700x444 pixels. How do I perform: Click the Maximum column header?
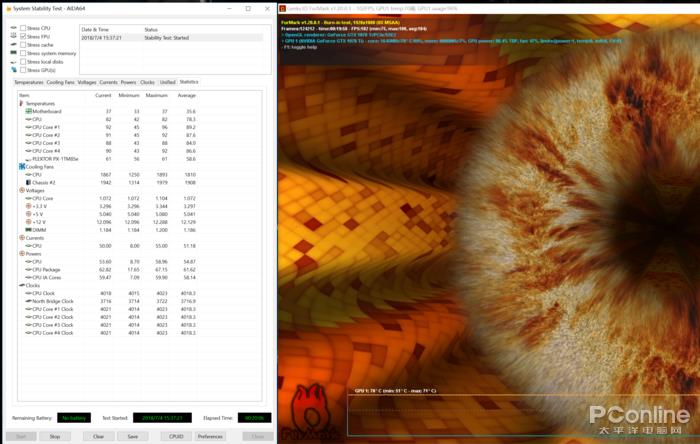click(156, 95)
